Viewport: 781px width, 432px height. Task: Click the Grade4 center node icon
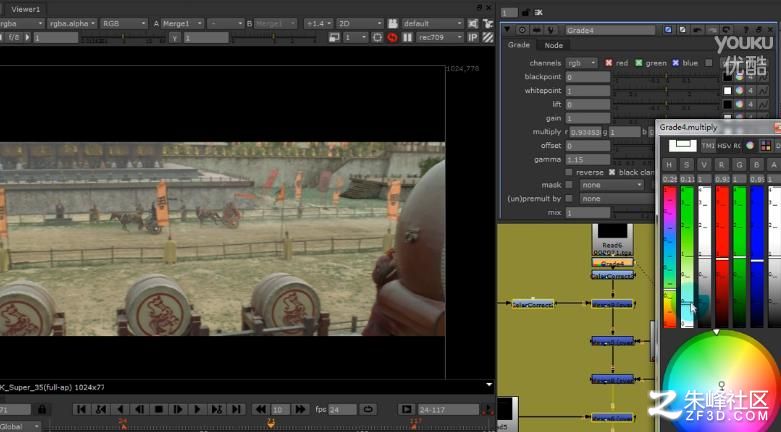521,30
